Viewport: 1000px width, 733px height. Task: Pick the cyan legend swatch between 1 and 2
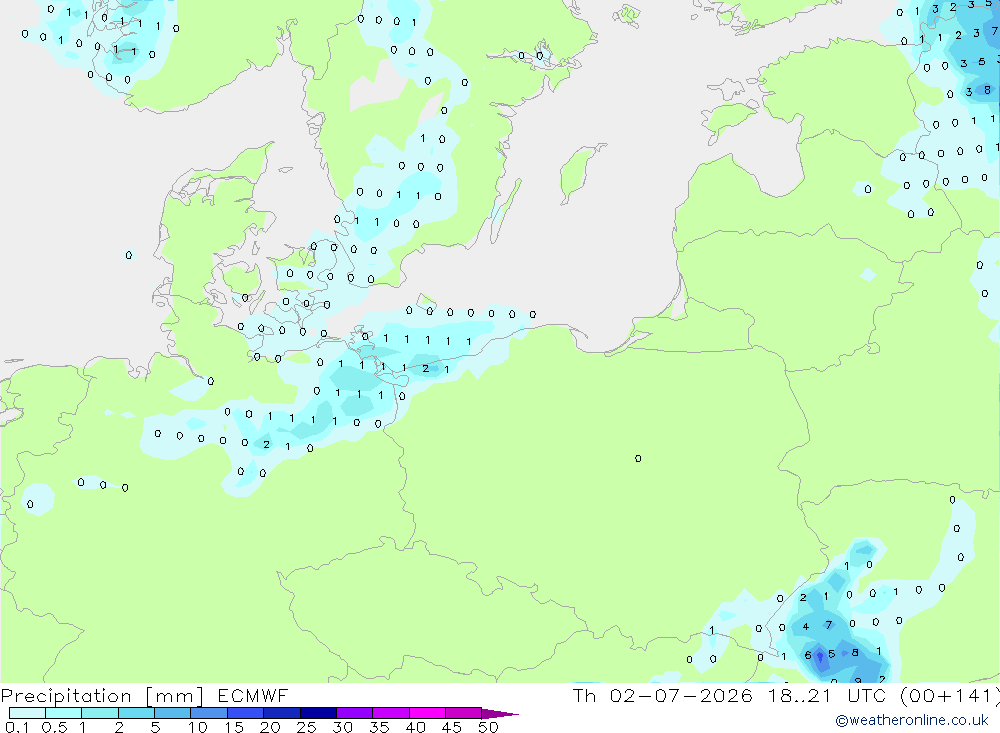coord(100,713)
